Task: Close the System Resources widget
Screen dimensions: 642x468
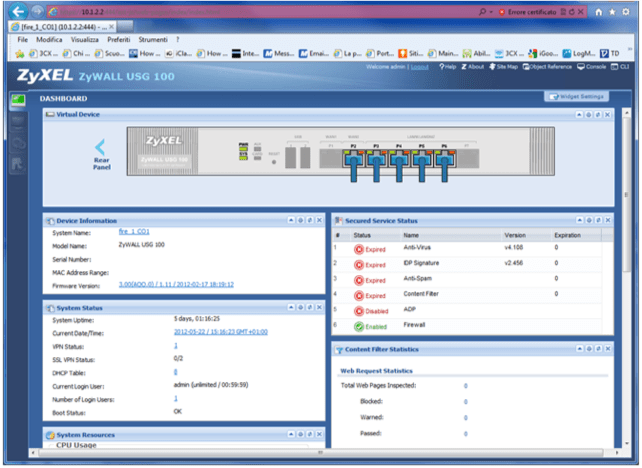Action: [x=319, y=434]
